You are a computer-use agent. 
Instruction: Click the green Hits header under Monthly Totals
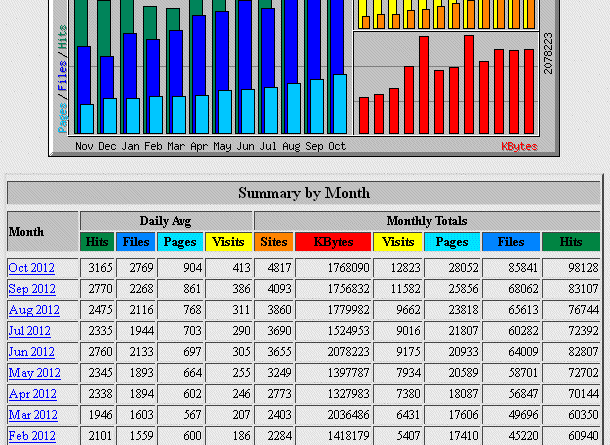click(x=571, y=242)
